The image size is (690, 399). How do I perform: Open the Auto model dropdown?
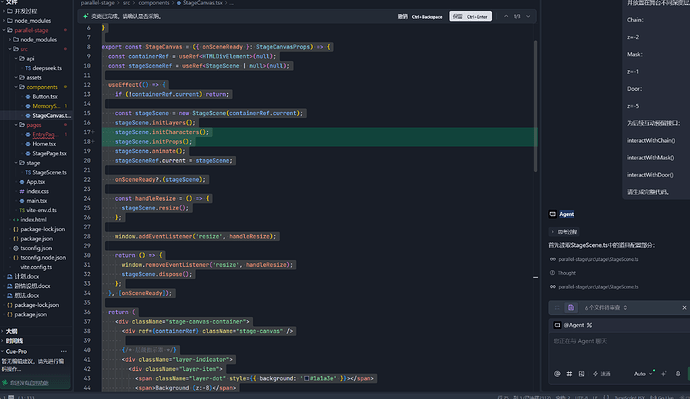pyautogui.click(x=642, y=373)
